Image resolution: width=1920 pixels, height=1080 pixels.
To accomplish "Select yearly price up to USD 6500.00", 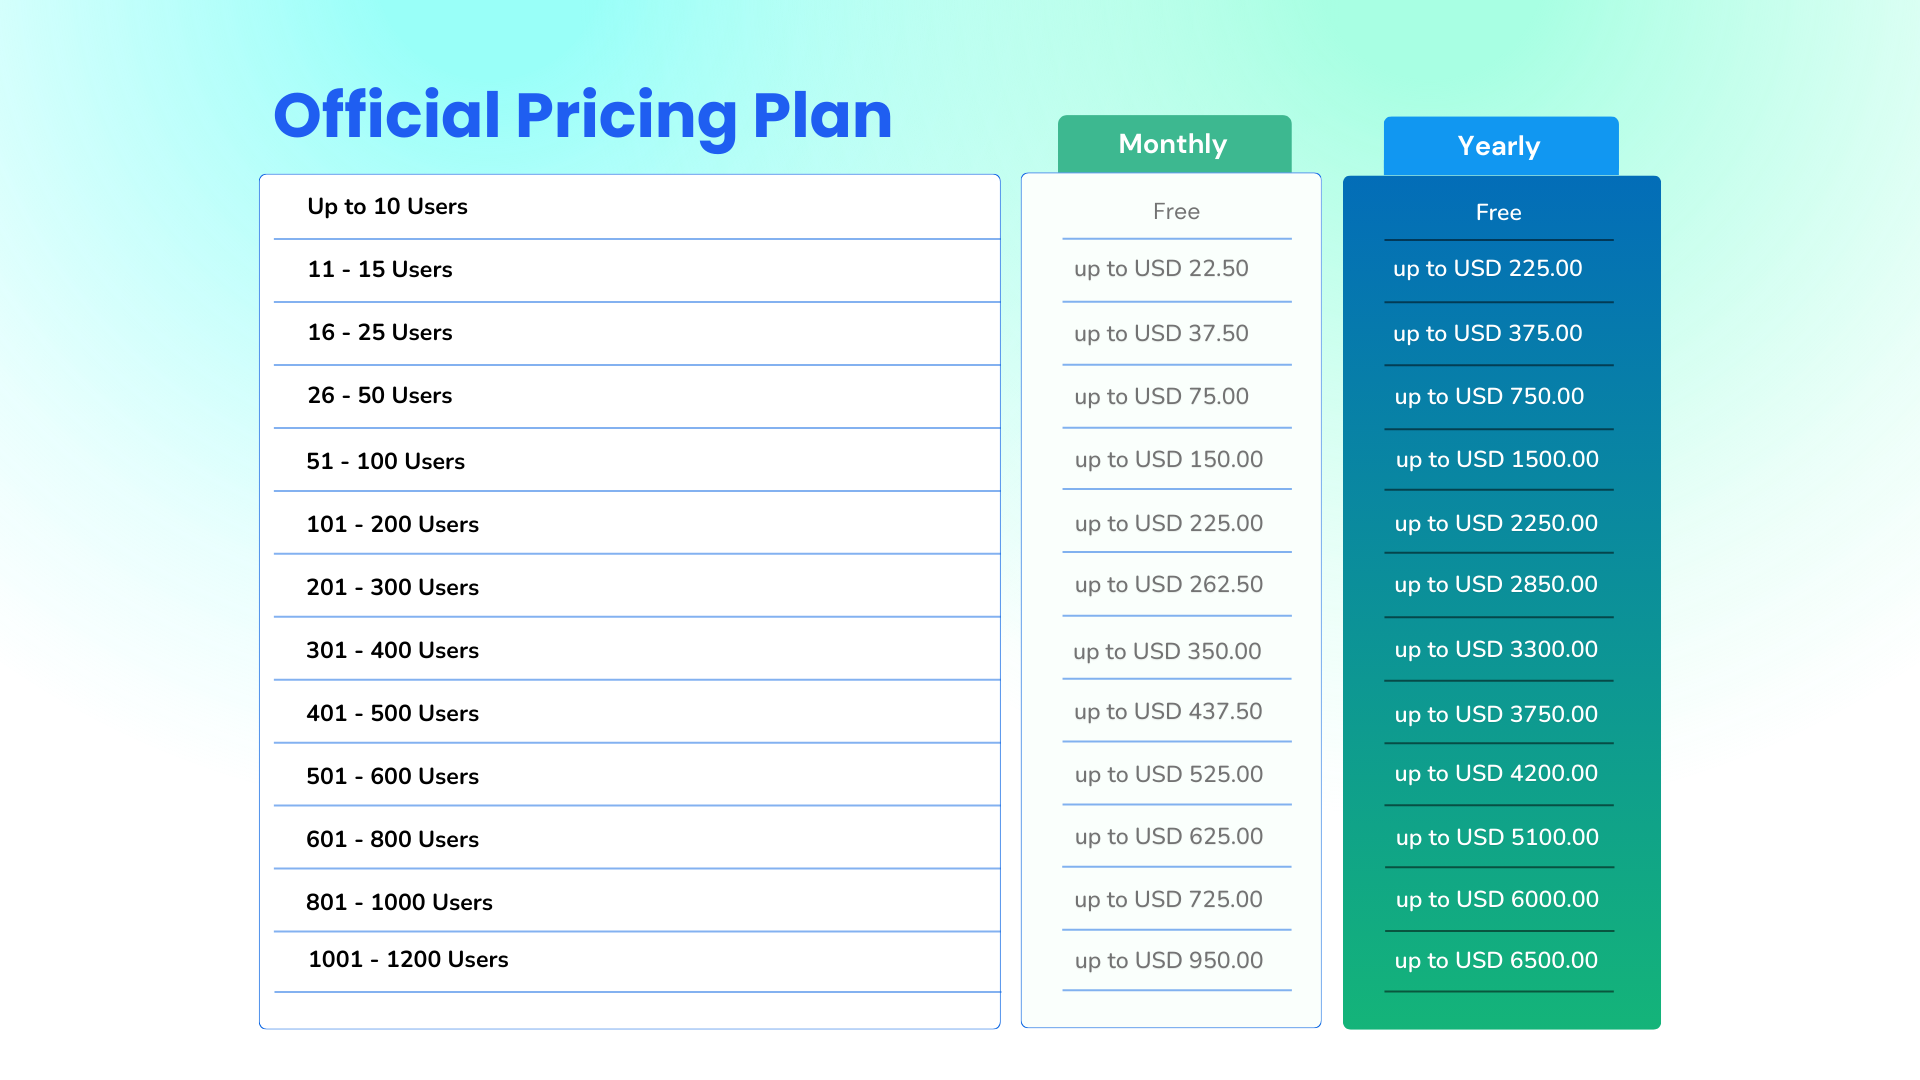I will pos(1496,961).
